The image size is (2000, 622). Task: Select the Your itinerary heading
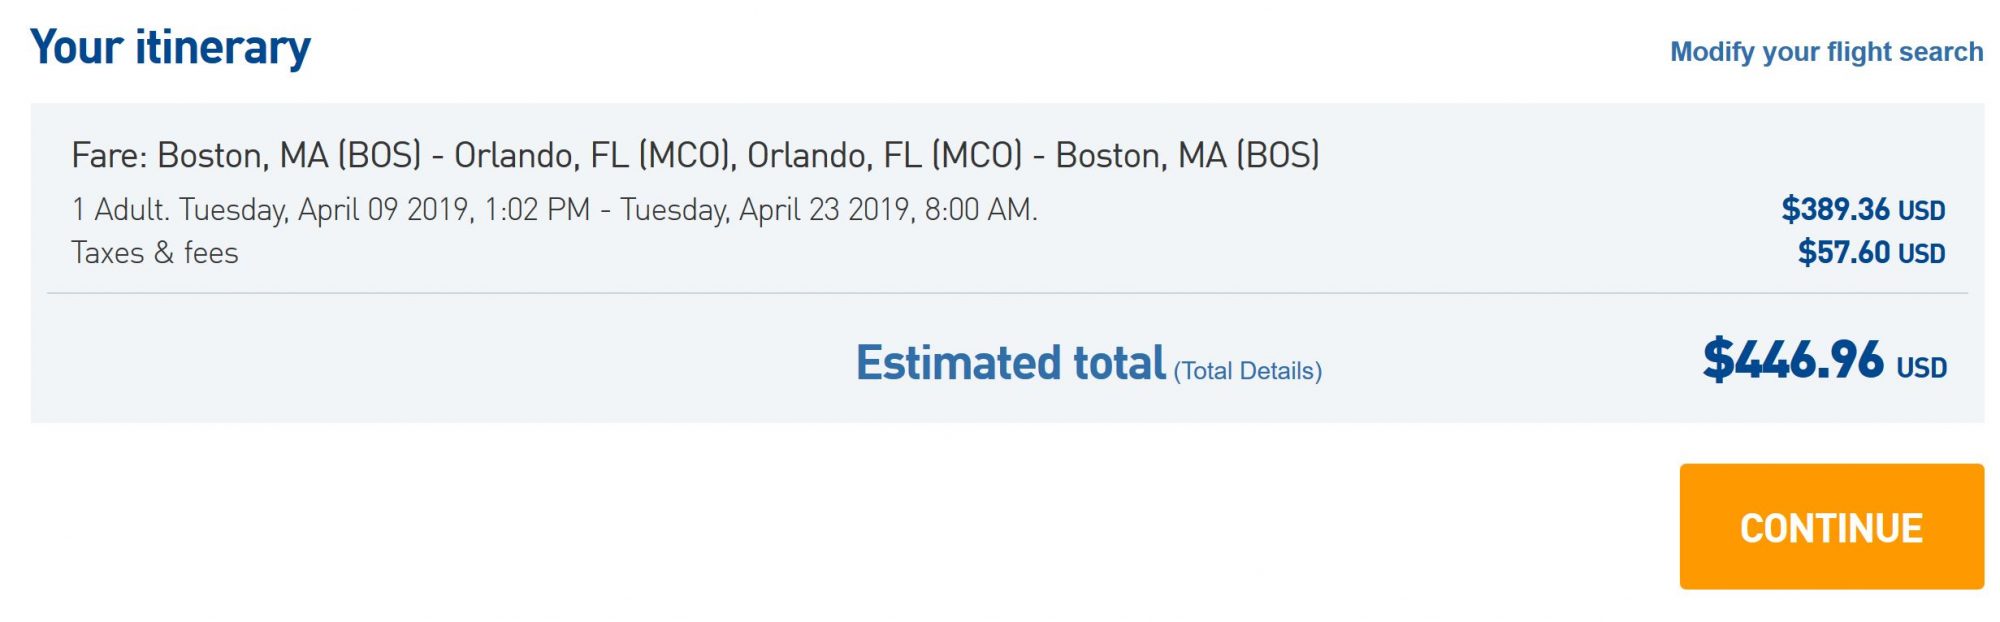click(170, 47)
